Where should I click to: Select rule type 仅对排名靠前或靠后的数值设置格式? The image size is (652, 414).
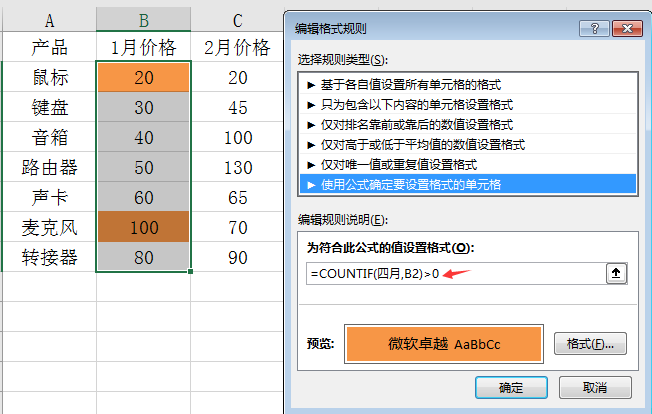468,125
